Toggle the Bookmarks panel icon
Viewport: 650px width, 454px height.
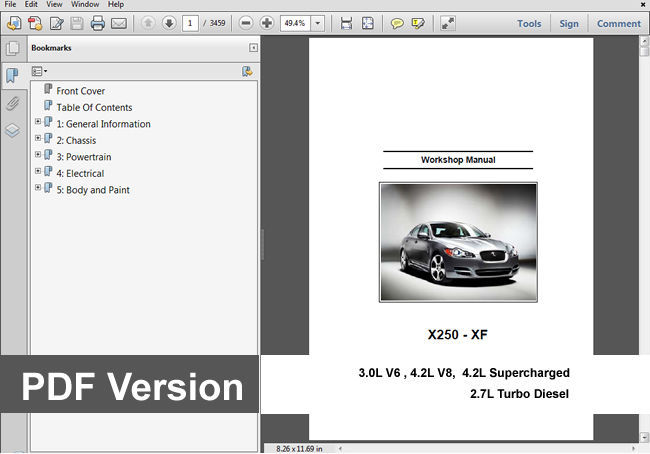tap(13, 75)
